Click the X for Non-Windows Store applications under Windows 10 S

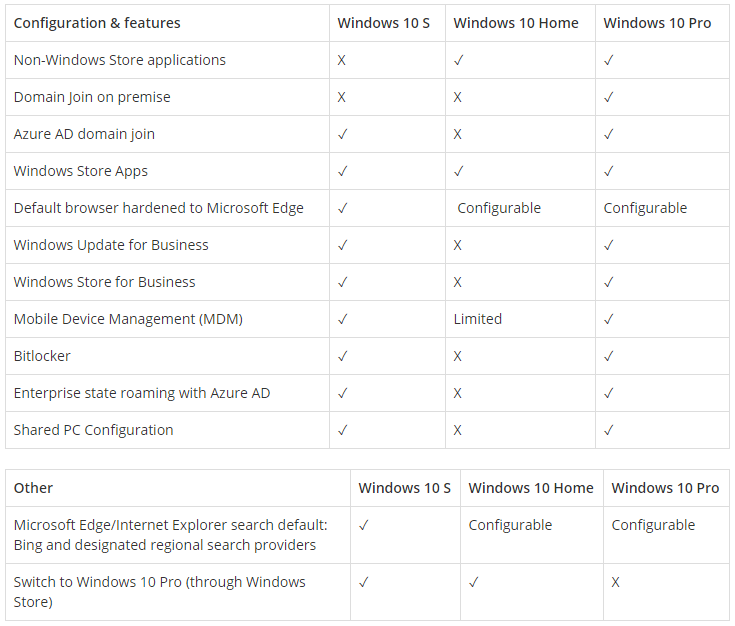342,60
